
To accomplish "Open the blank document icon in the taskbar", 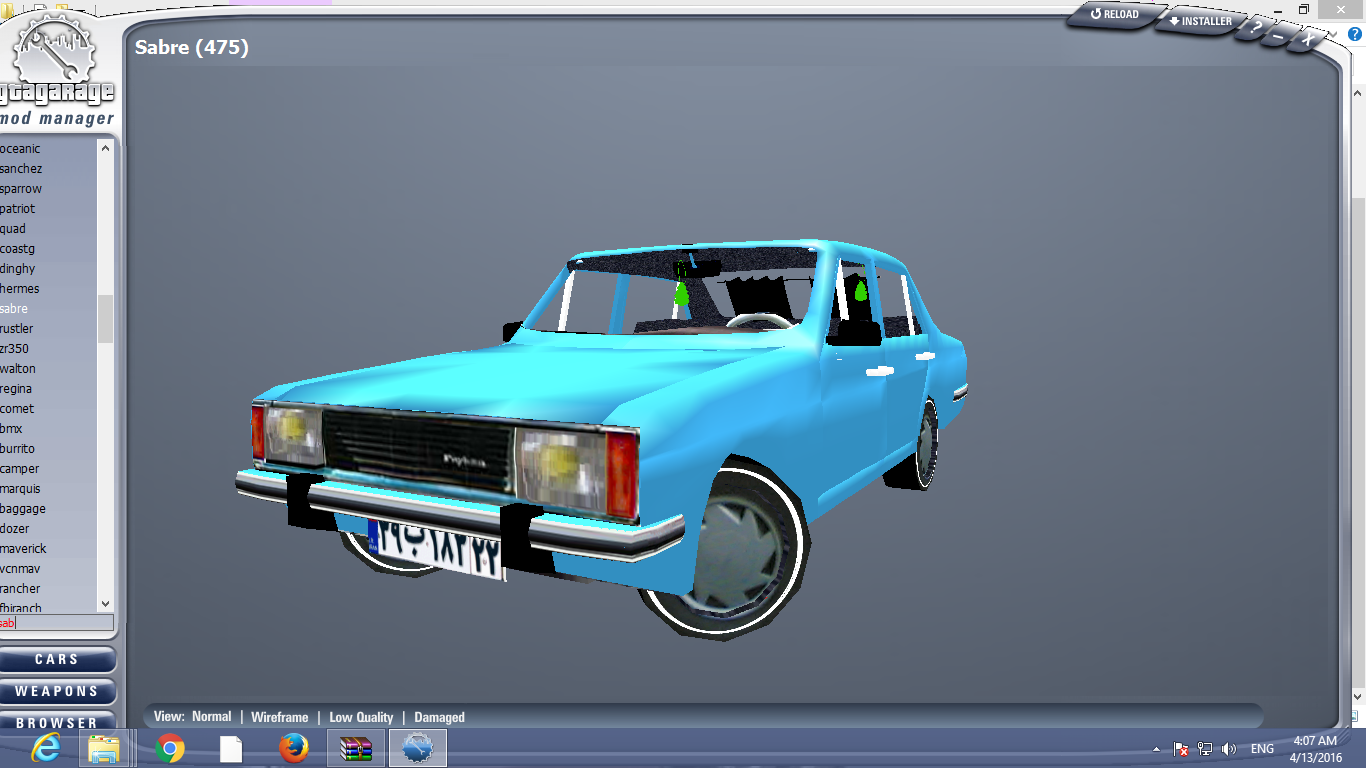I will (231, 748).
